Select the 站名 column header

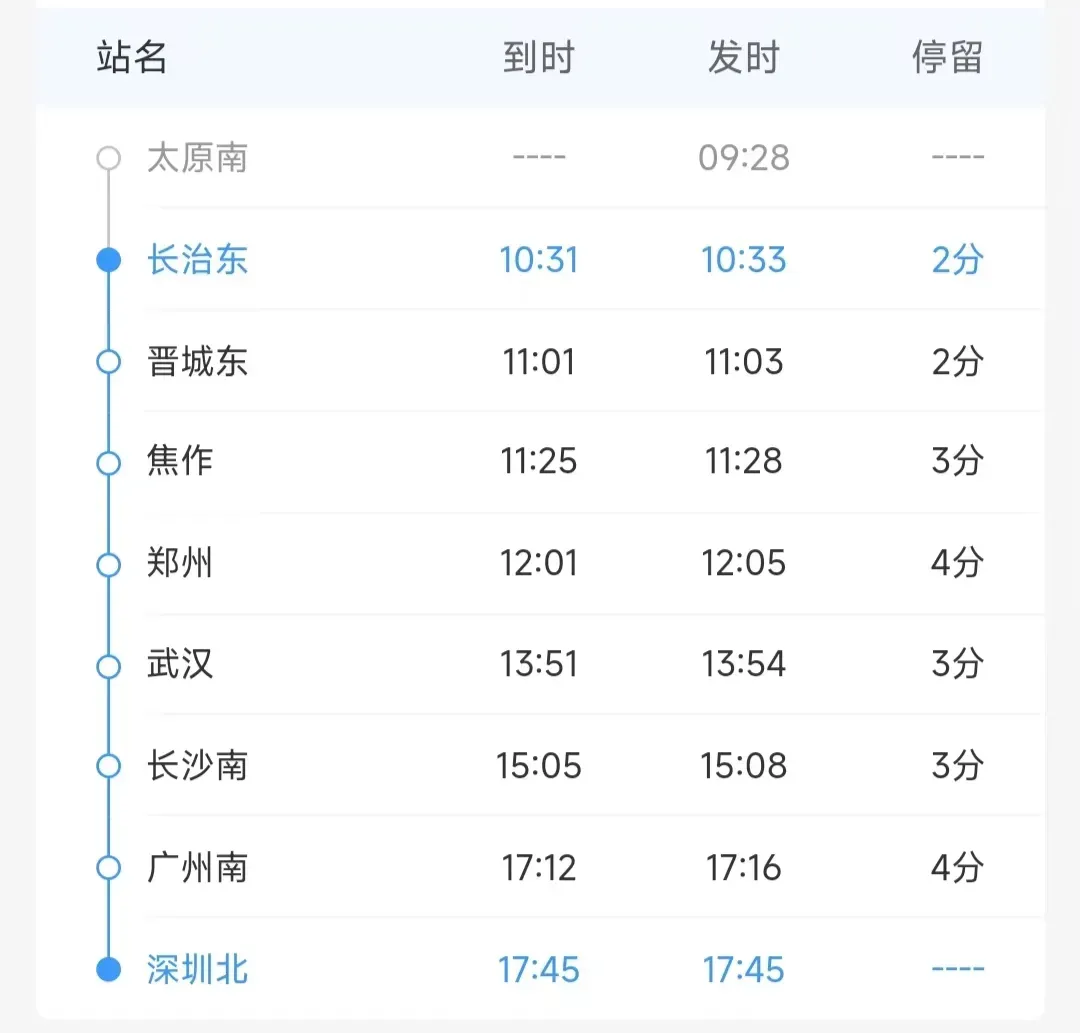131,58
